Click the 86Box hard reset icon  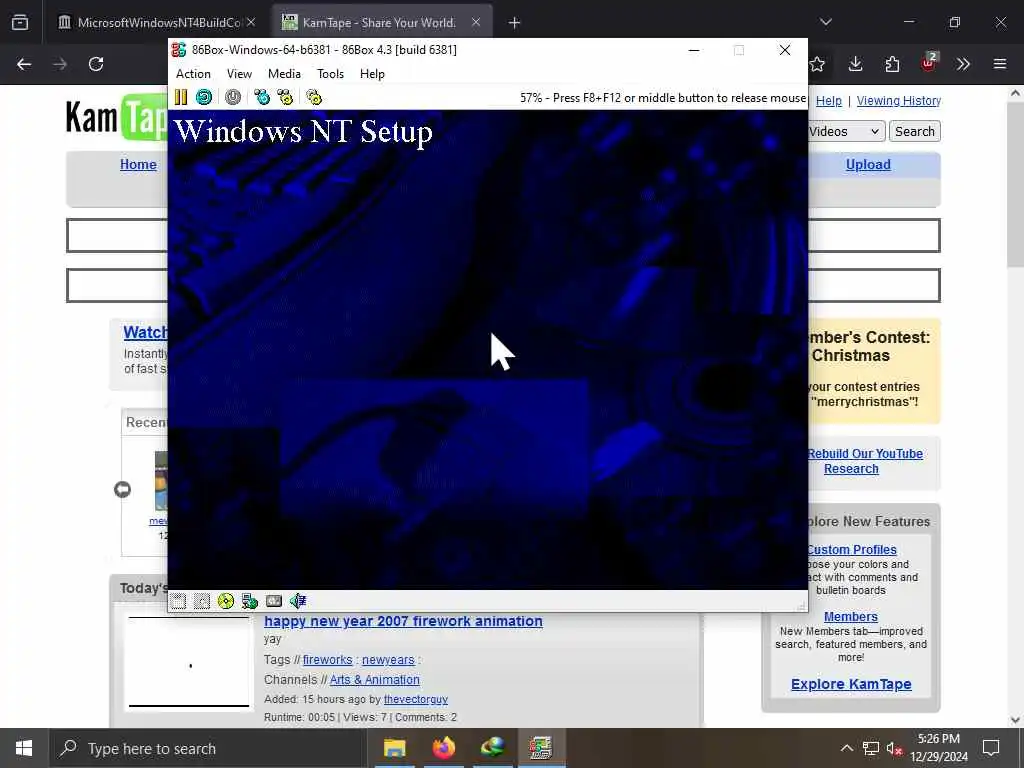coord(204,97)
